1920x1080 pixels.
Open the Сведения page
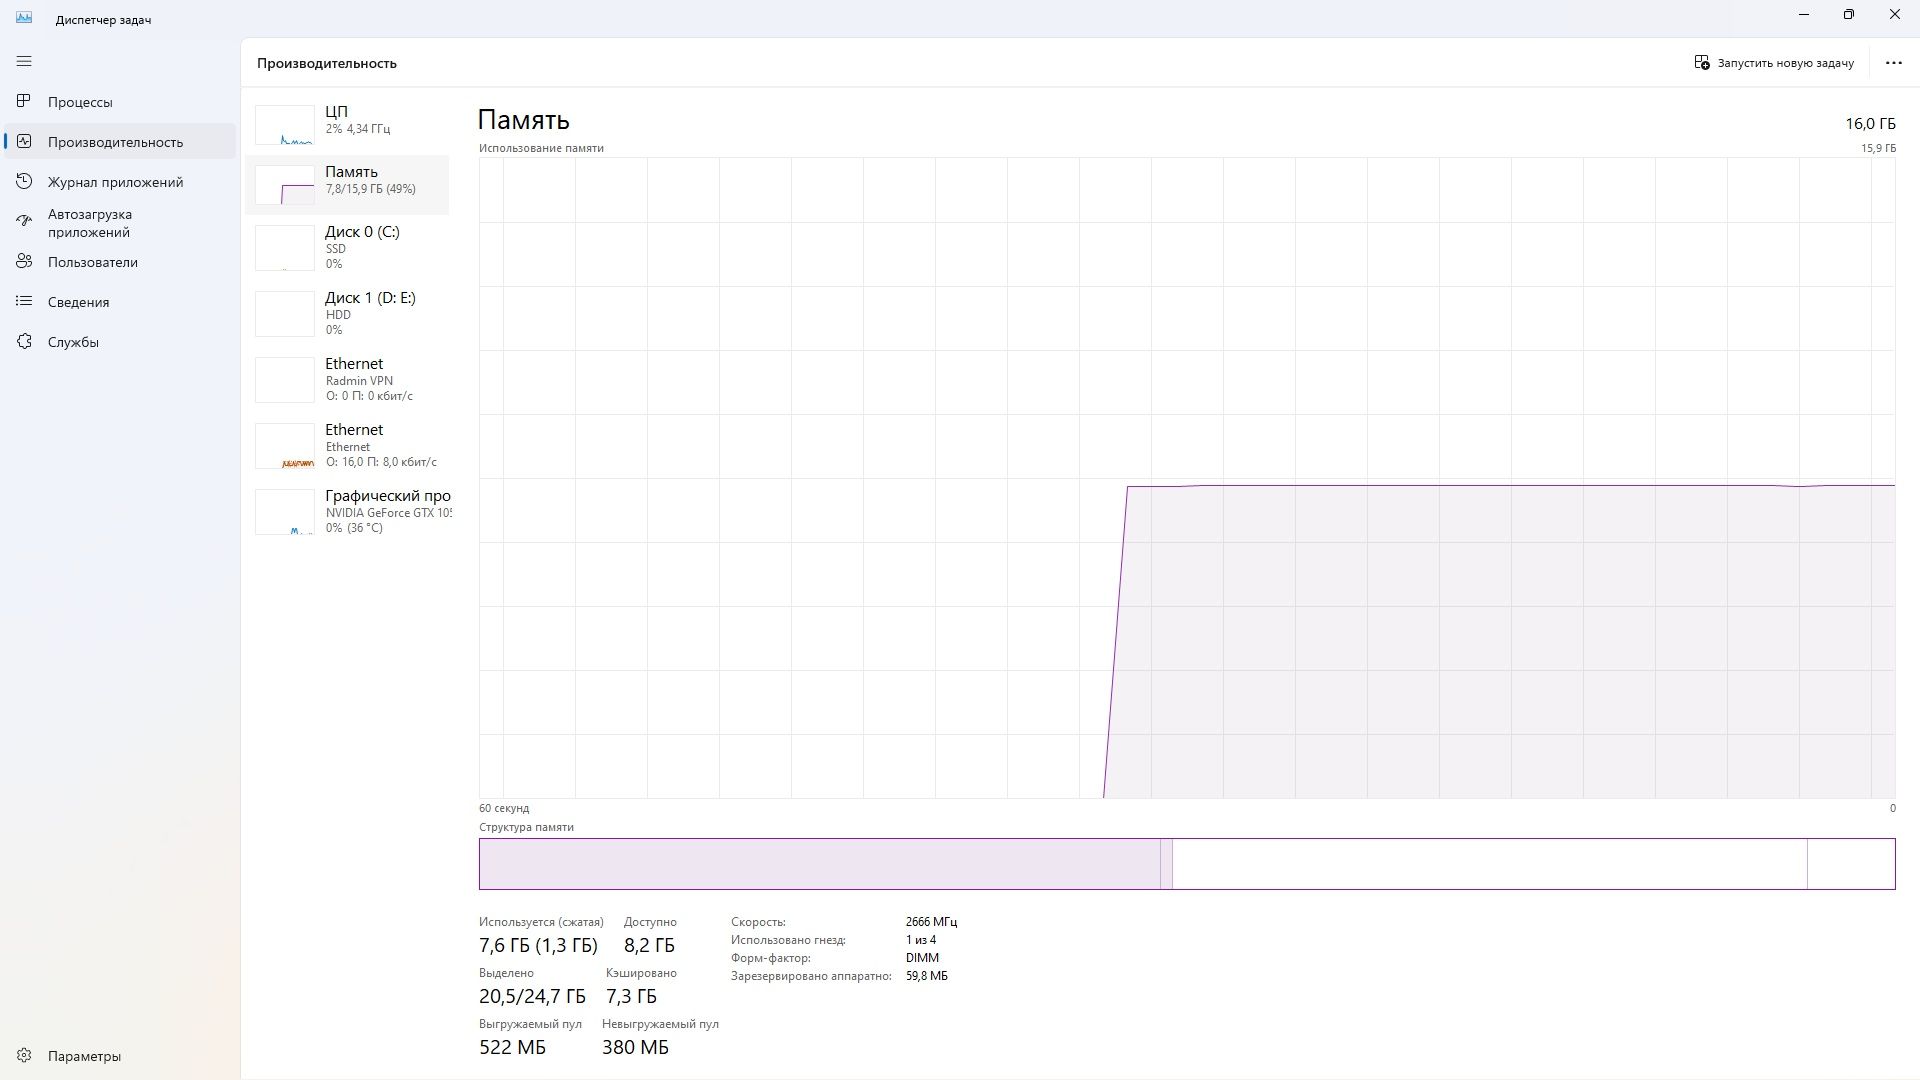[120, 302]
